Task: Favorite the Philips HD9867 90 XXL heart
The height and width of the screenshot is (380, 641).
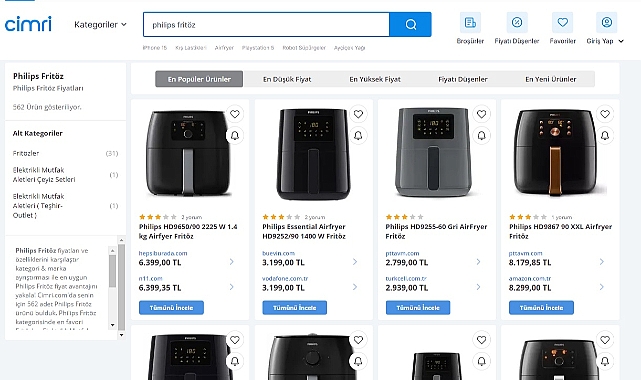Action: coord(605,114)
